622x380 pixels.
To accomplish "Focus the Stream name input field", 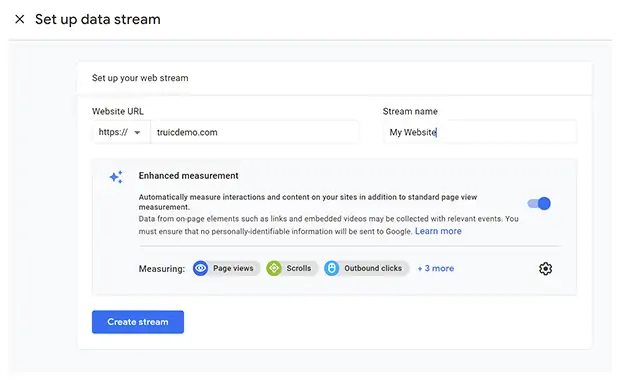I will click(x=480, y=132).
